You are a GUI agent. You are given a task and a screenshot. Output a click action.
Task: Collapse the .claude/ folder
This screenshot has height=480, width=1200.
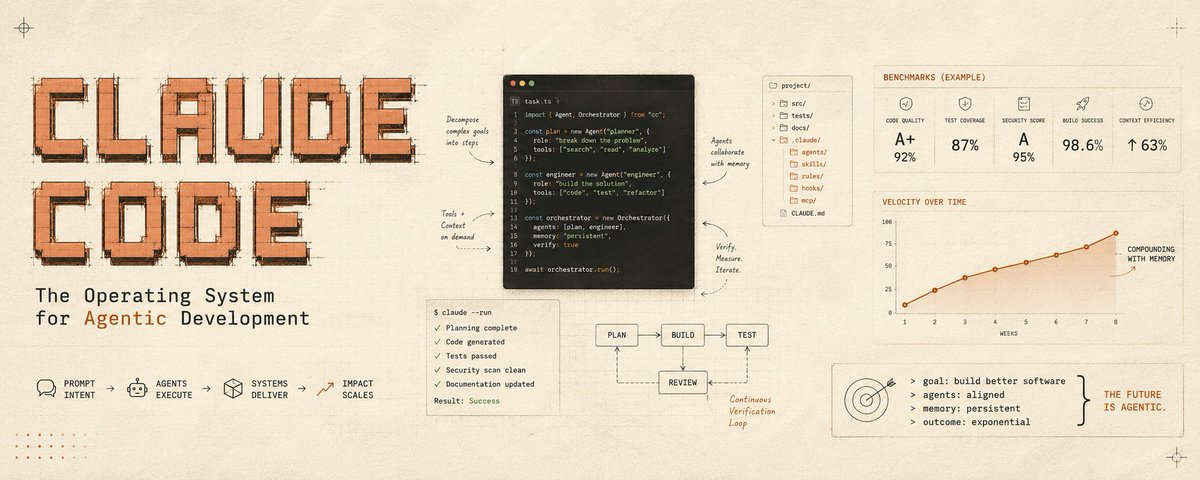tap(772, 141)
